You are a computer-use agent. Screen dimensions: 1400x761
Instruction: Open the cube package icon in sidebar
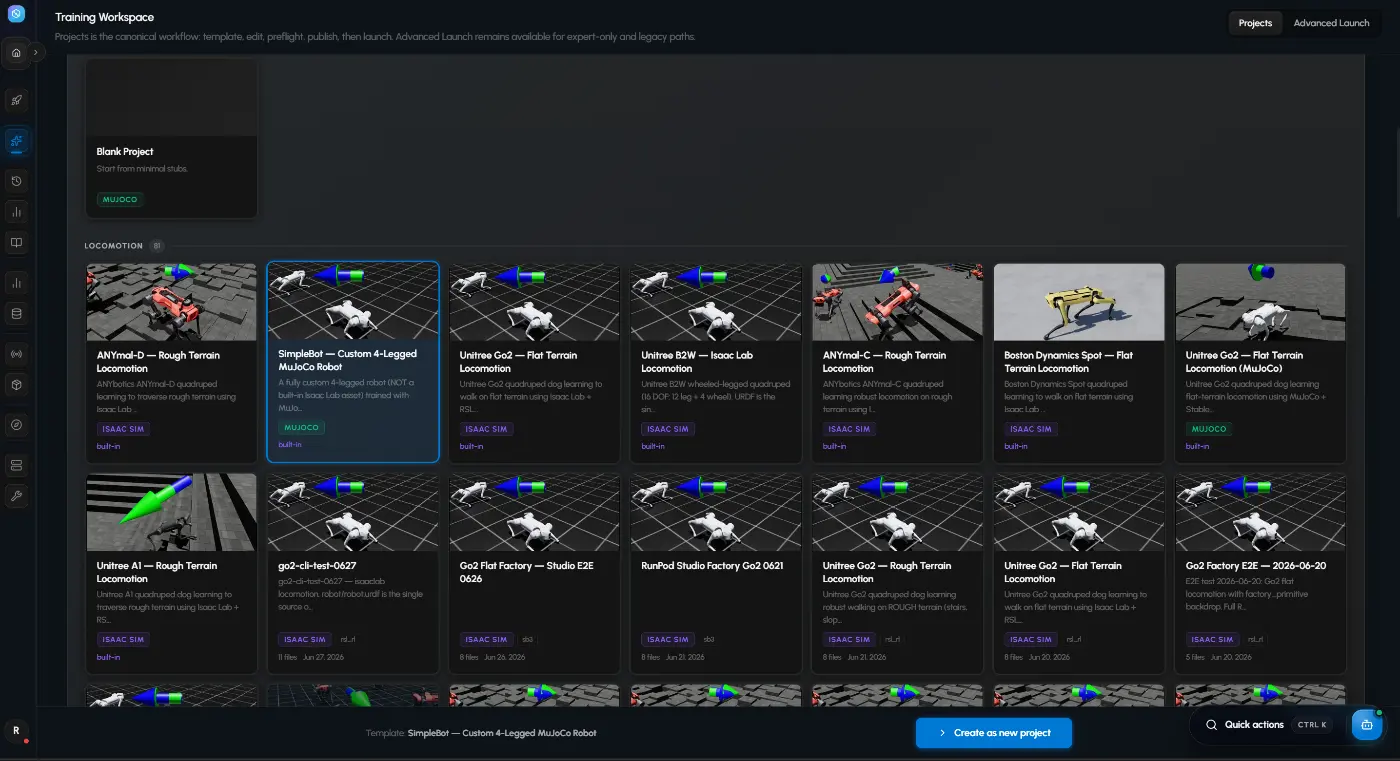(x=16, y=384)
